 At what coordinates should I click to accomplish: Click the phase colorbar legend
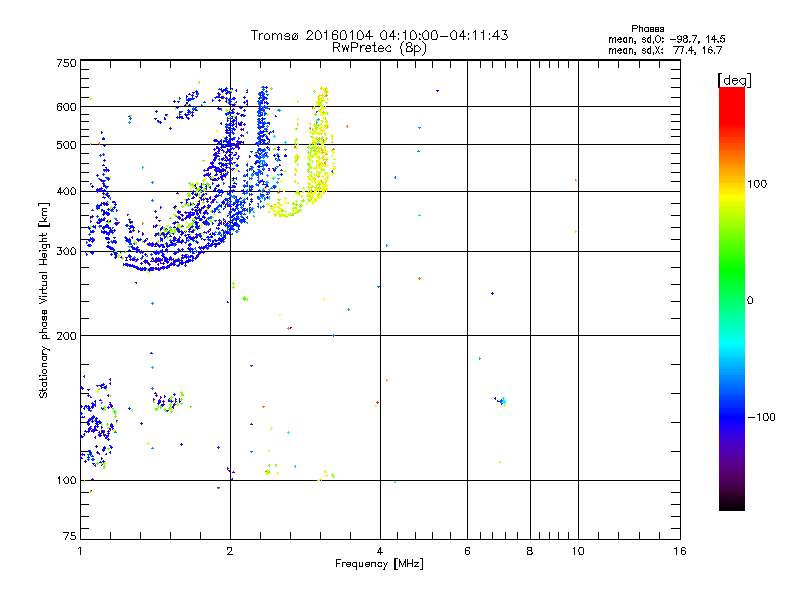pos(732,299)
